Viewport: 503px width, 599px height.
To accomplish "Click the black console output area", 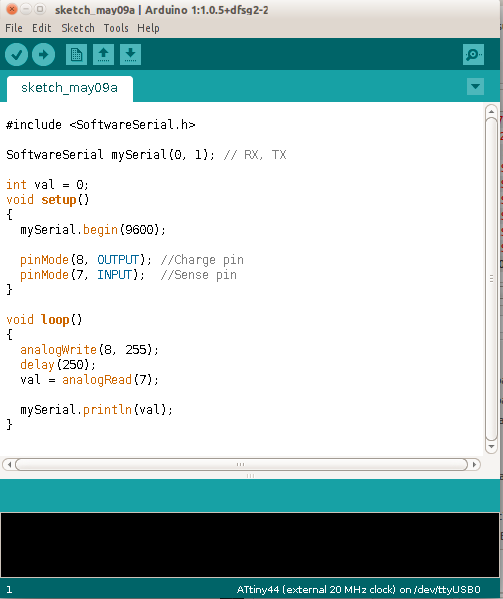I will (x=250, y=545).
